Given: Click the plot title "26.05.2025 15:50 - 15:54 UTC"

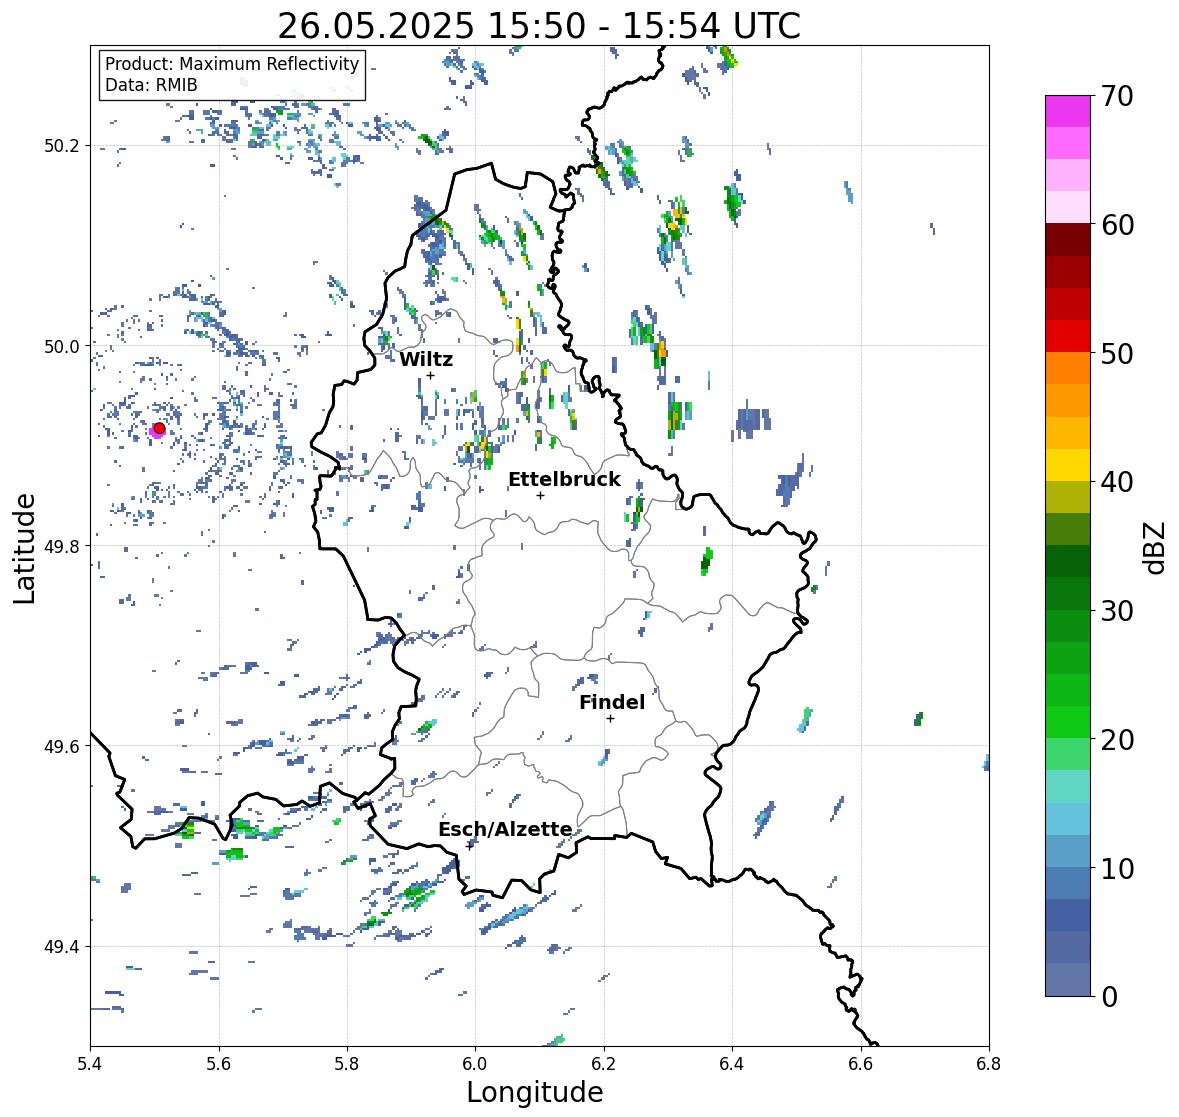Looking at the screenshot, I should point(539,26).
